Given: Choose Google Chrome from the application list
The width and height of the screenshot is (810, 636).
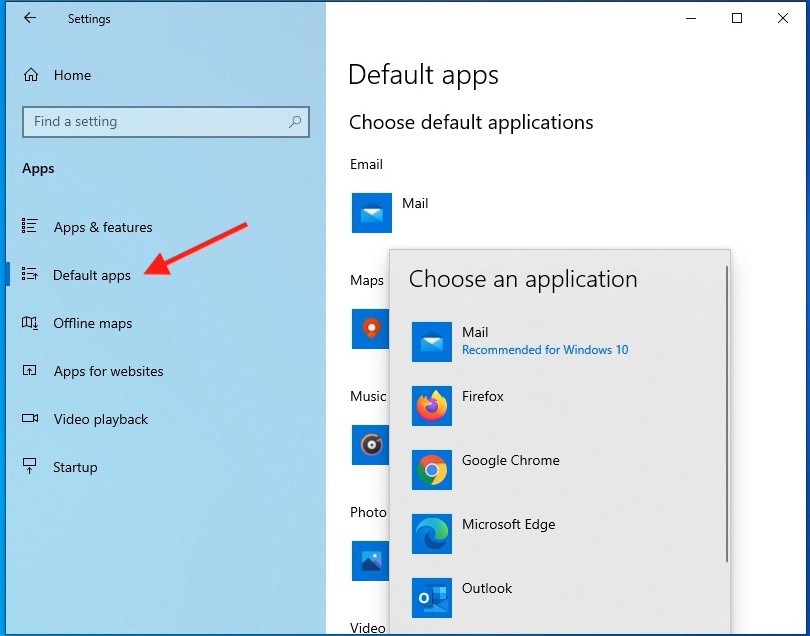Looking at the screenshot, I should click(x=558, y=470).
